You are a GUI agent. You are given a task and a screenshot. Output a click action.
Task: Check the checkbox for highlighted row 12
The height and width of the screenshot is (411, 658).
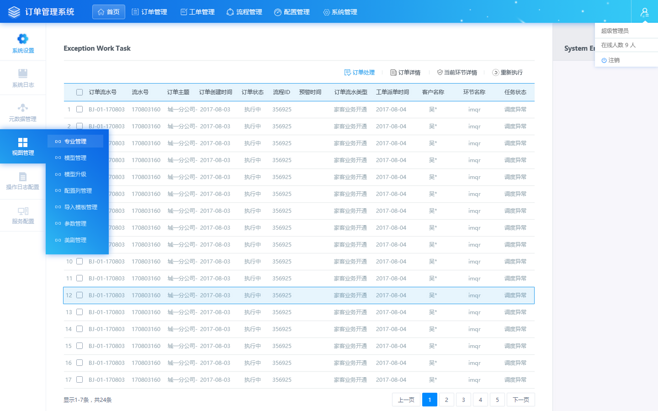(x=79, y=295)
